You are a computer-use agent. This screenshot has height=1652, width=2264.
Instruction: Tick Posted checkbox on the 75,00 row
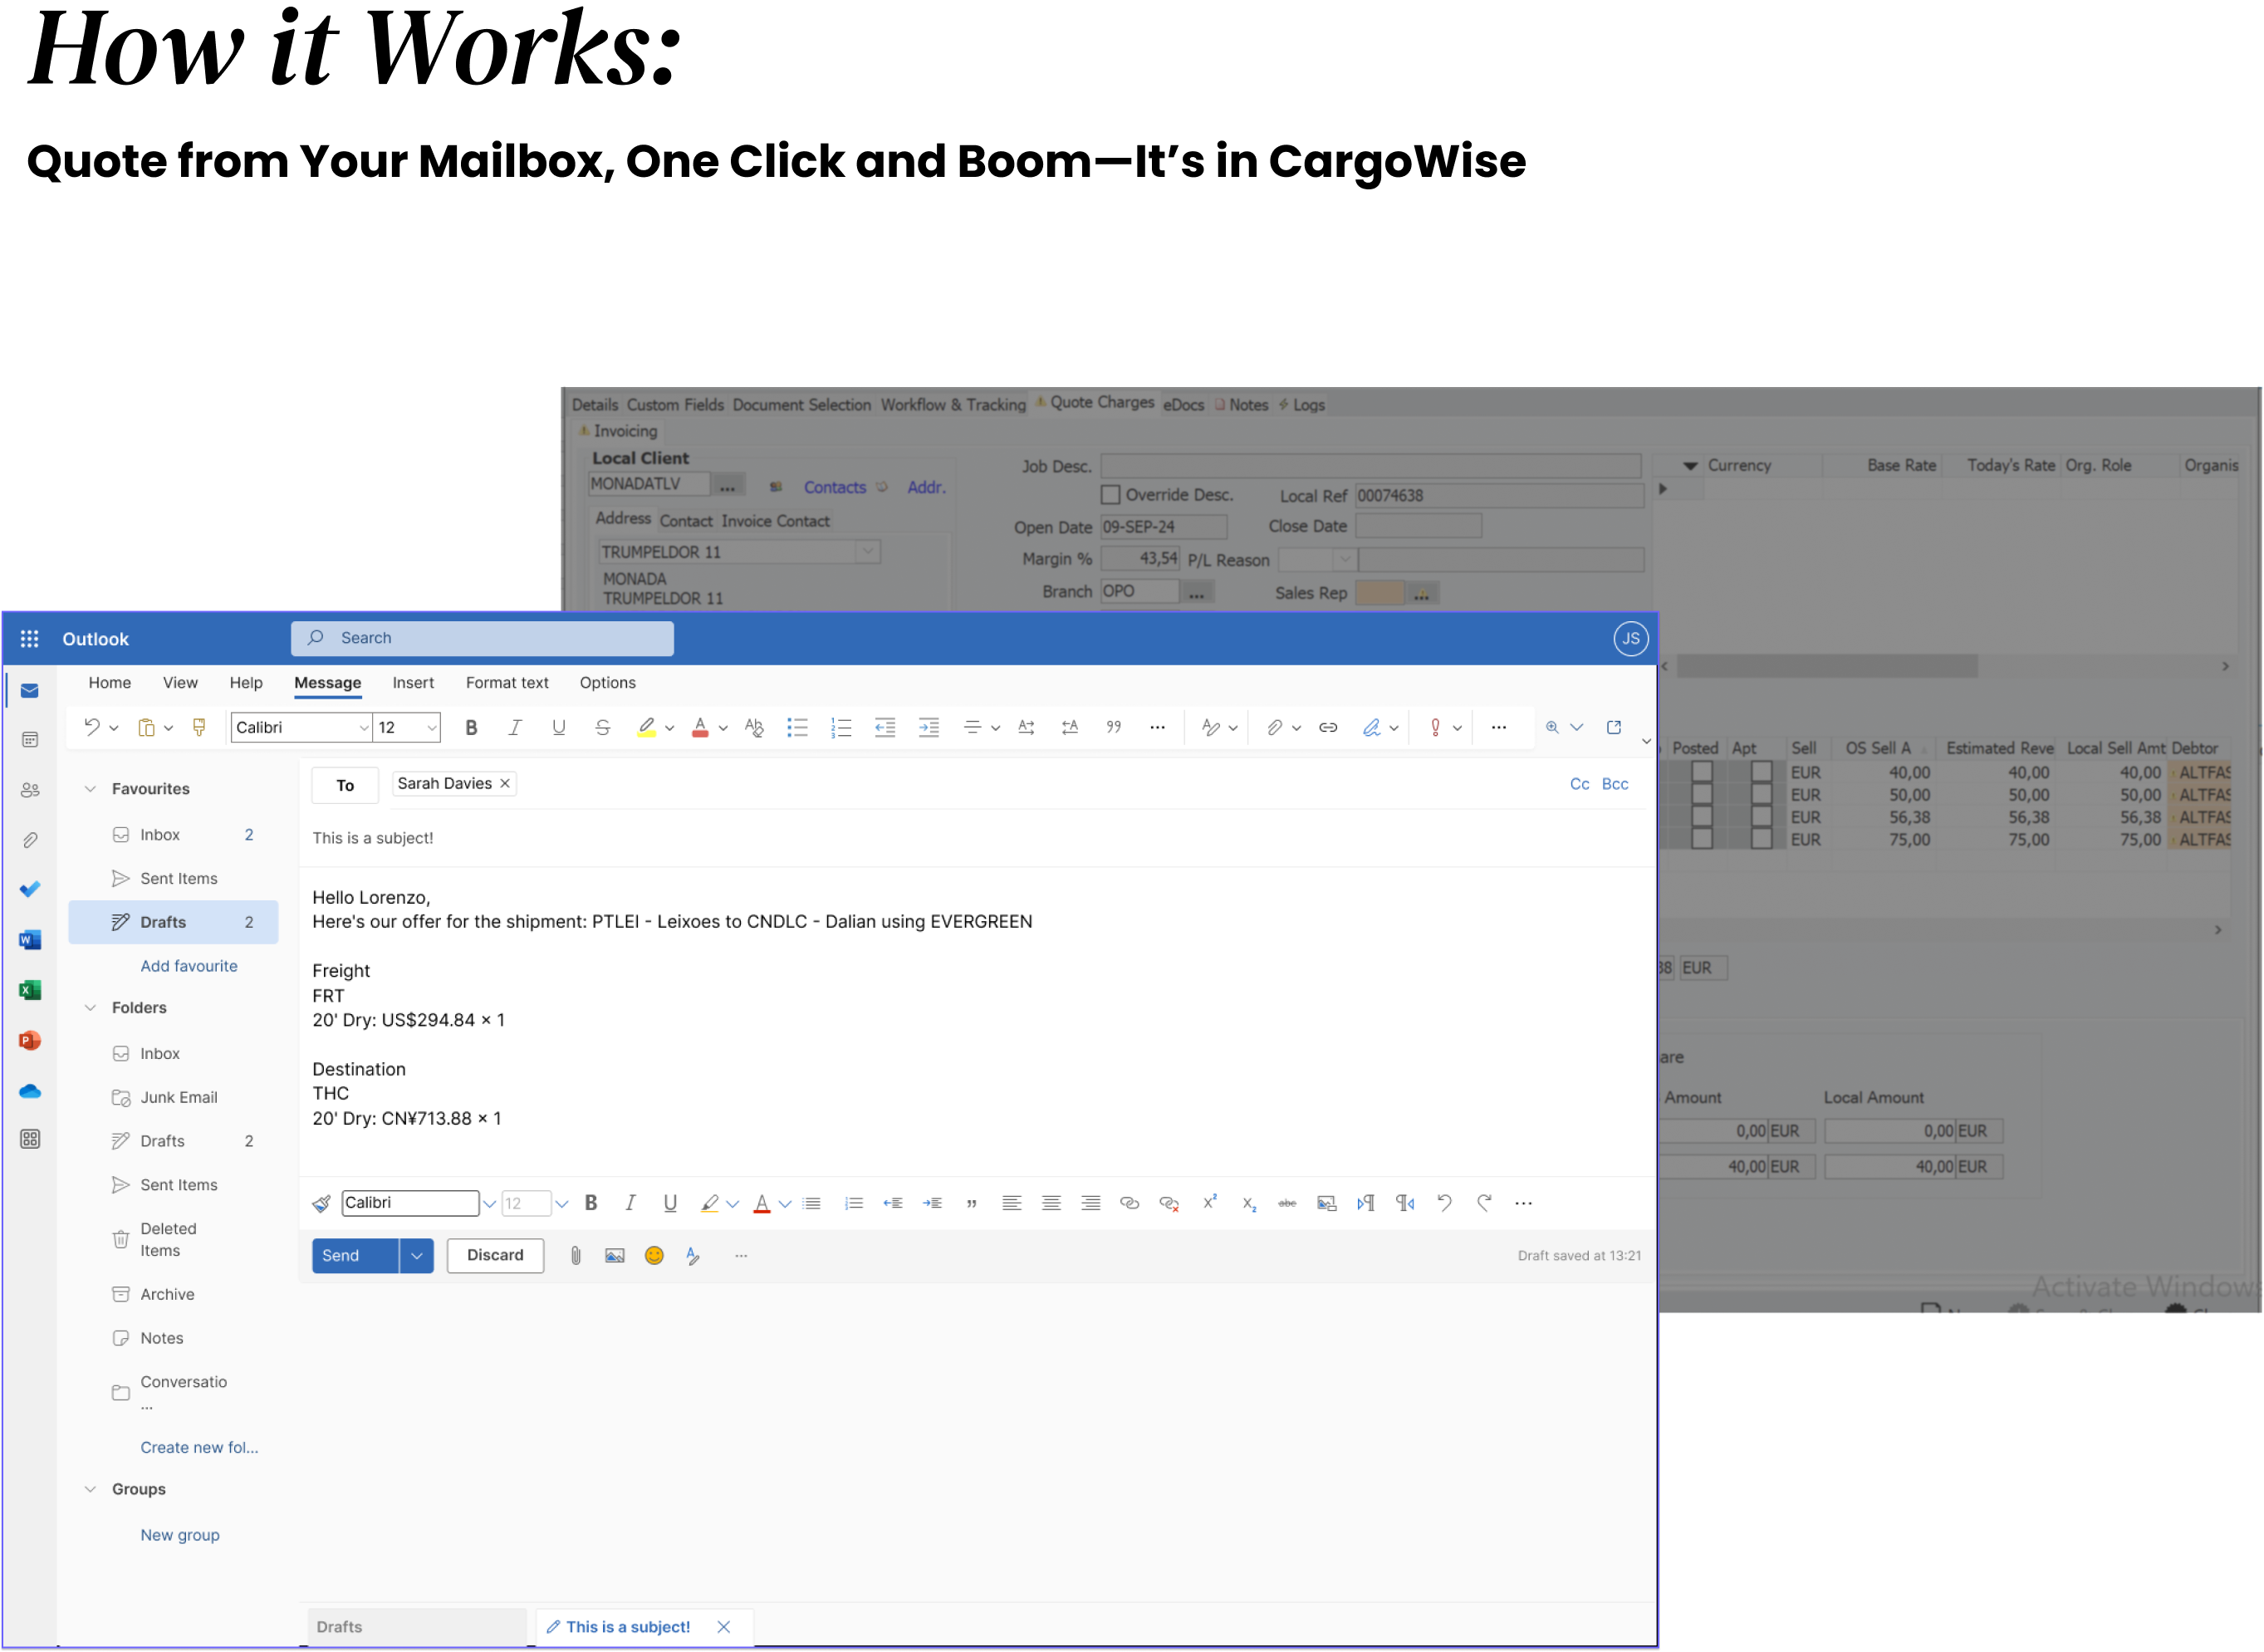(x=1702, y=840)
